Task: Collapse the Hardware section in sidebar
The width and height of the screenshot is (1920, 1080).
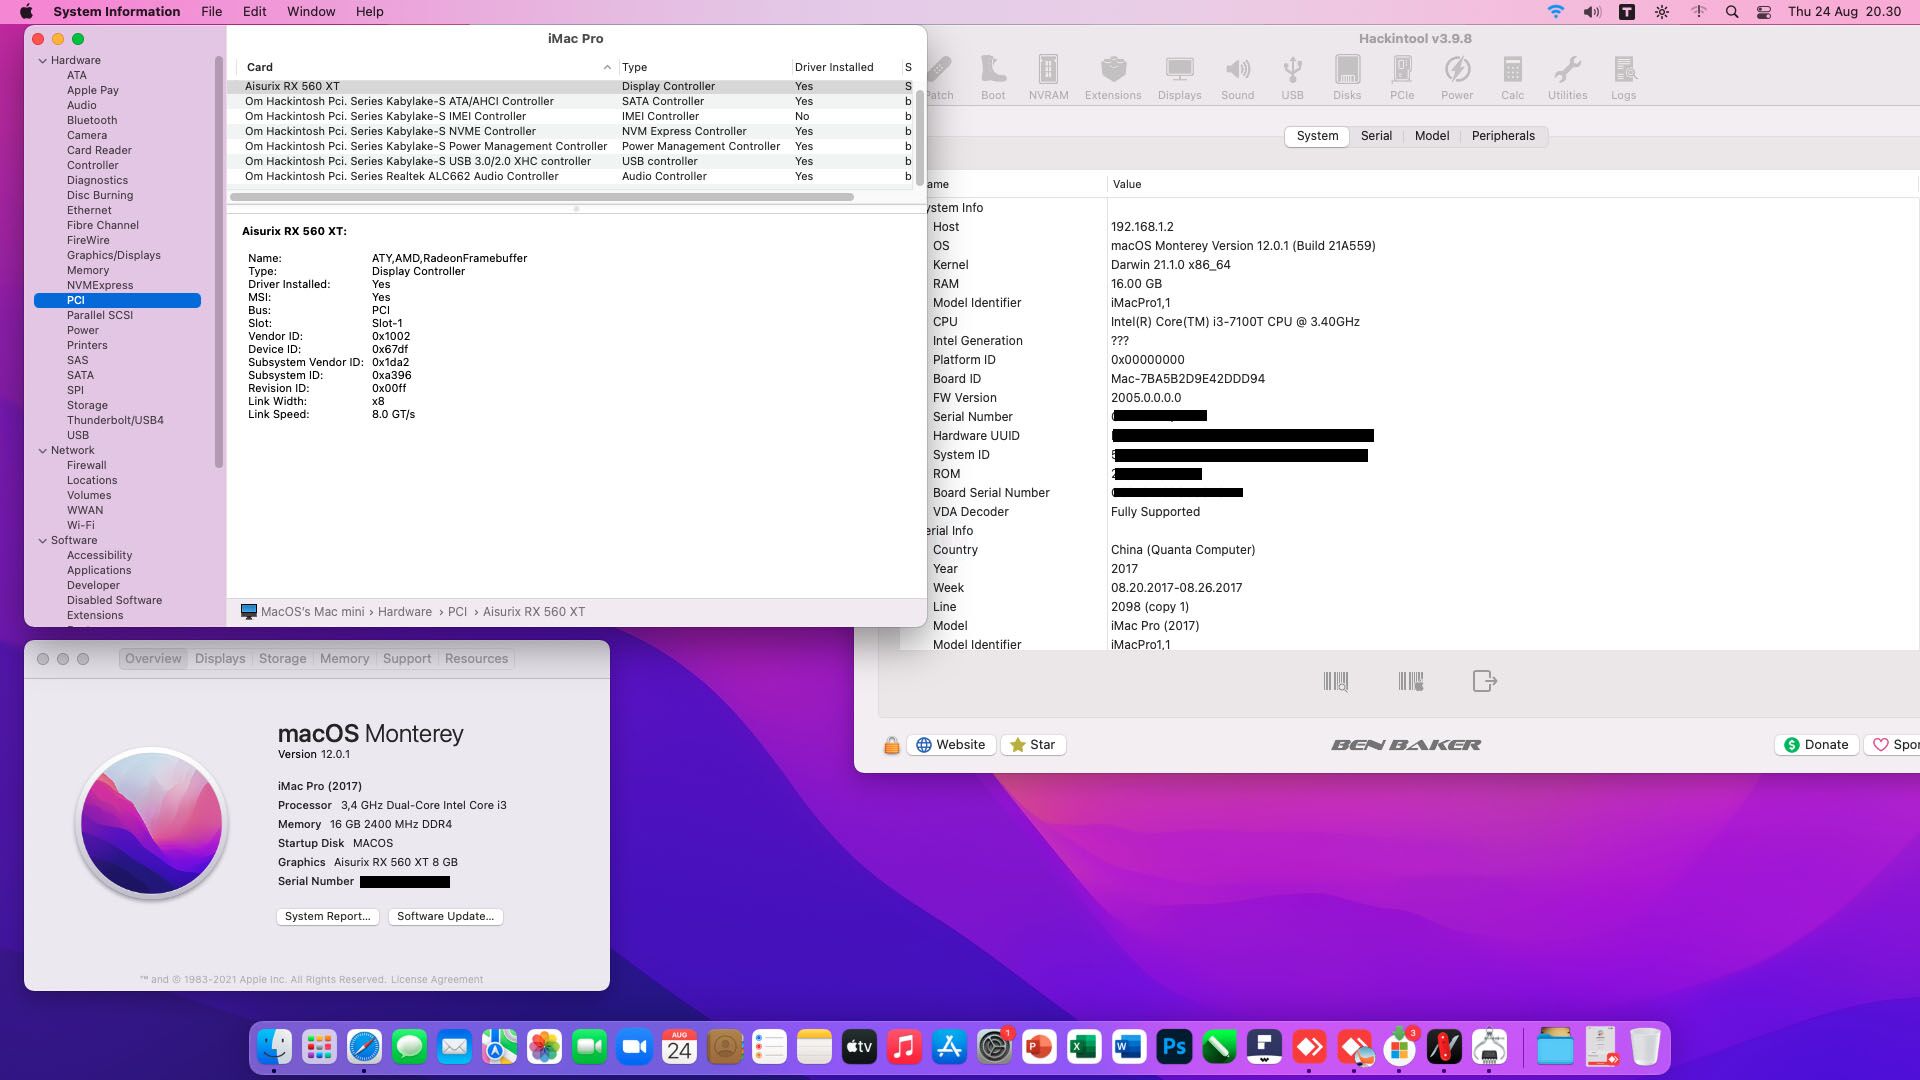Action: click(43, 60)
